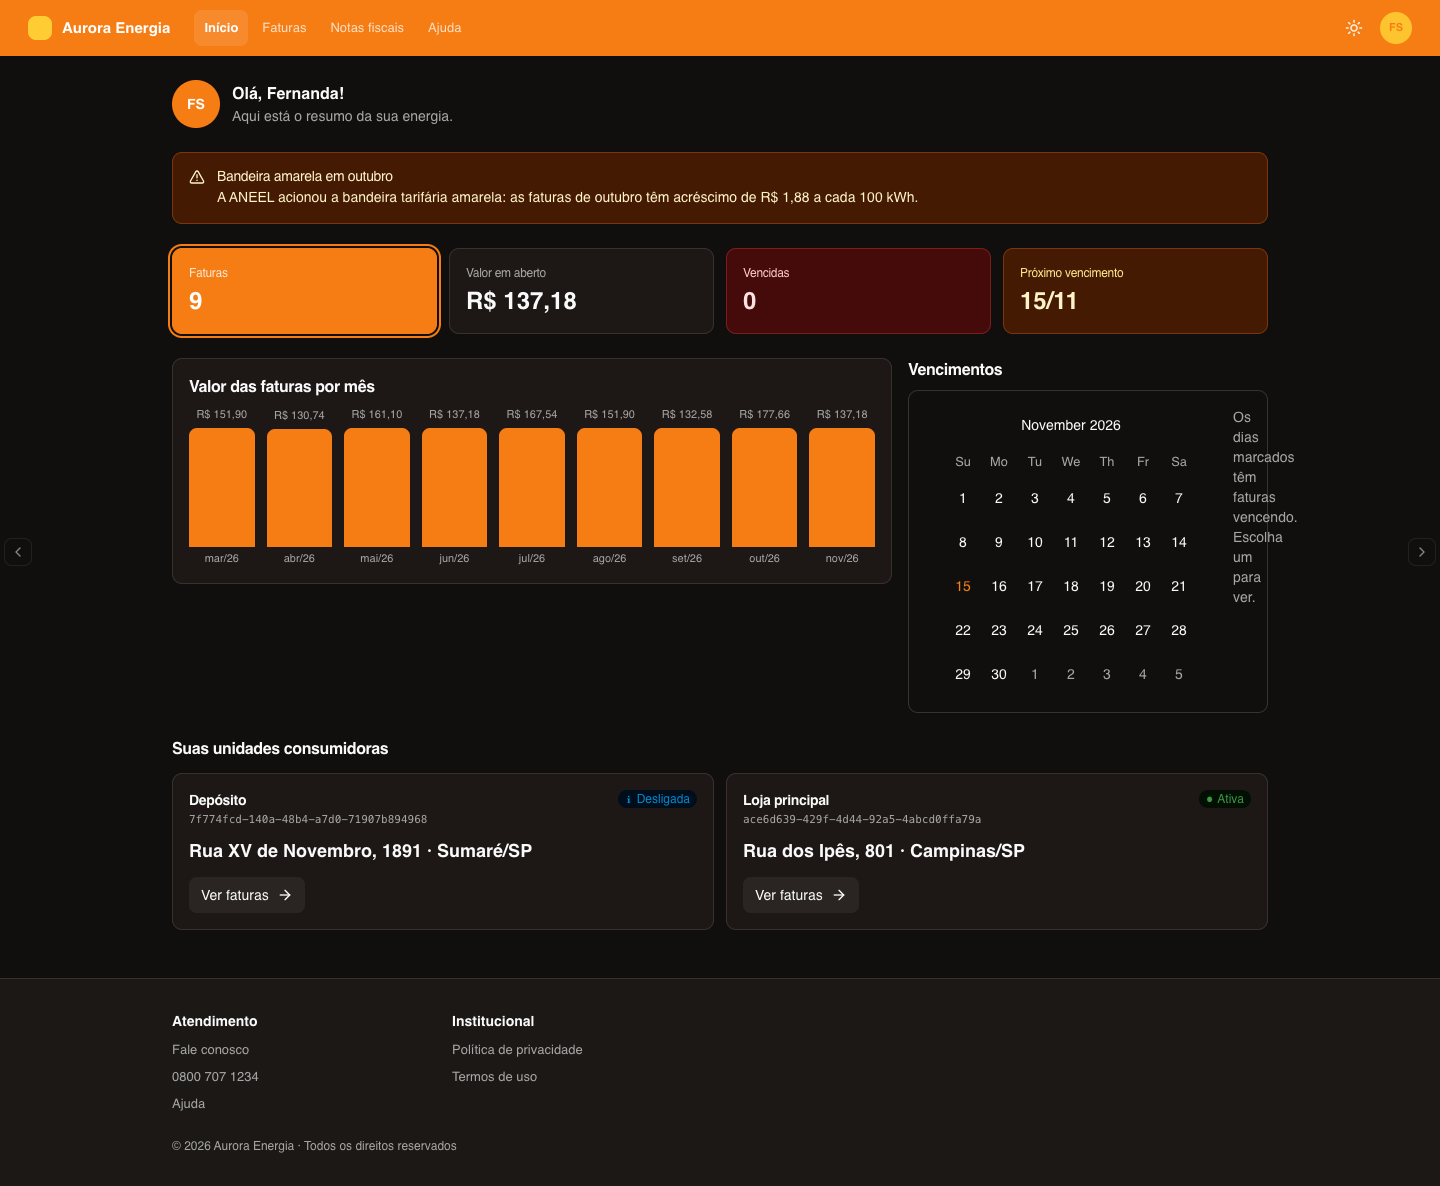
Task: Open the Notas fiscais navigation tab
Action: (367, 28)
